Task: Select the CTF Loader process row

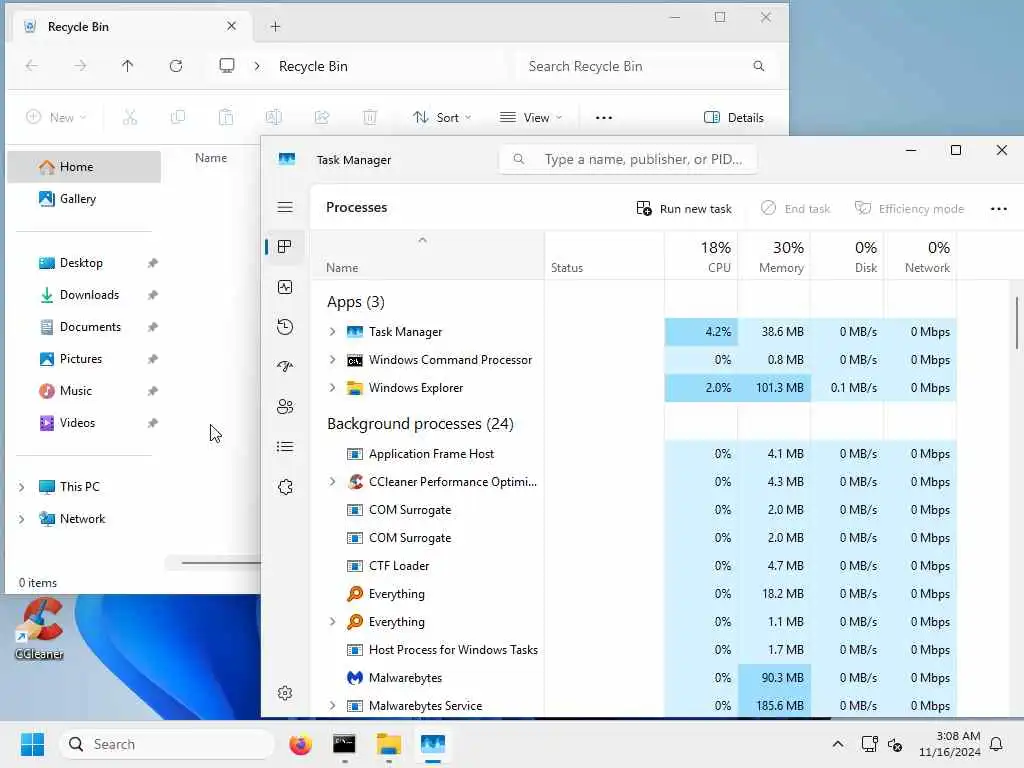Action: click(633, 566)
